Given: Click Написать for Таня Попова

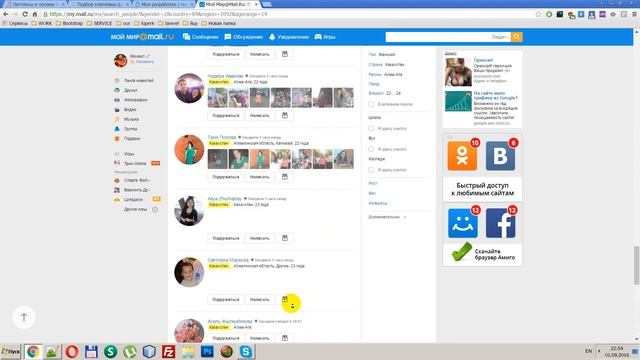Looking at the screenshot, I should (x=260, y=177).
